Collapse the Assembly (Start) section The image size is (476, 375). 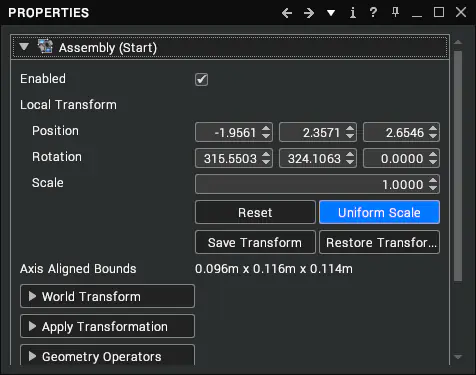24,47
